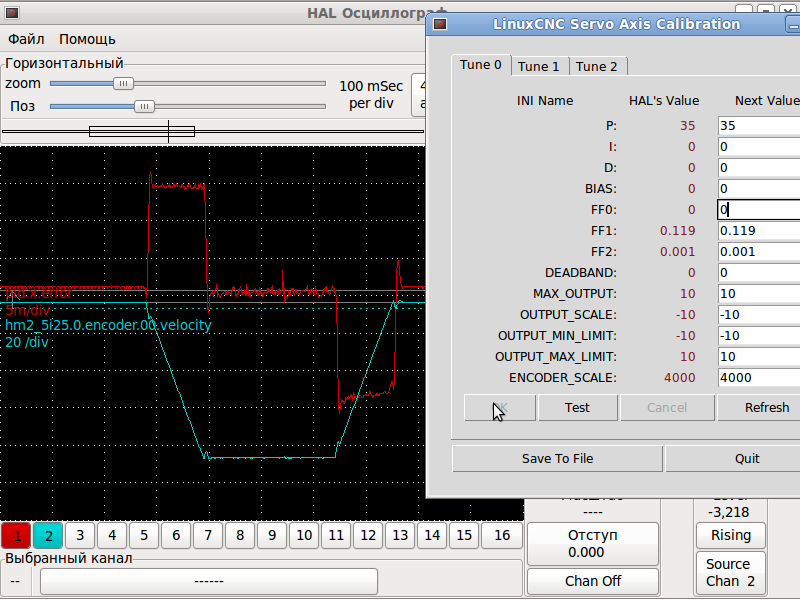The width and height of the screenshot is (800, 600).
Task: Switch to the Tune 0 tab
Action: [x=481, y=65]
